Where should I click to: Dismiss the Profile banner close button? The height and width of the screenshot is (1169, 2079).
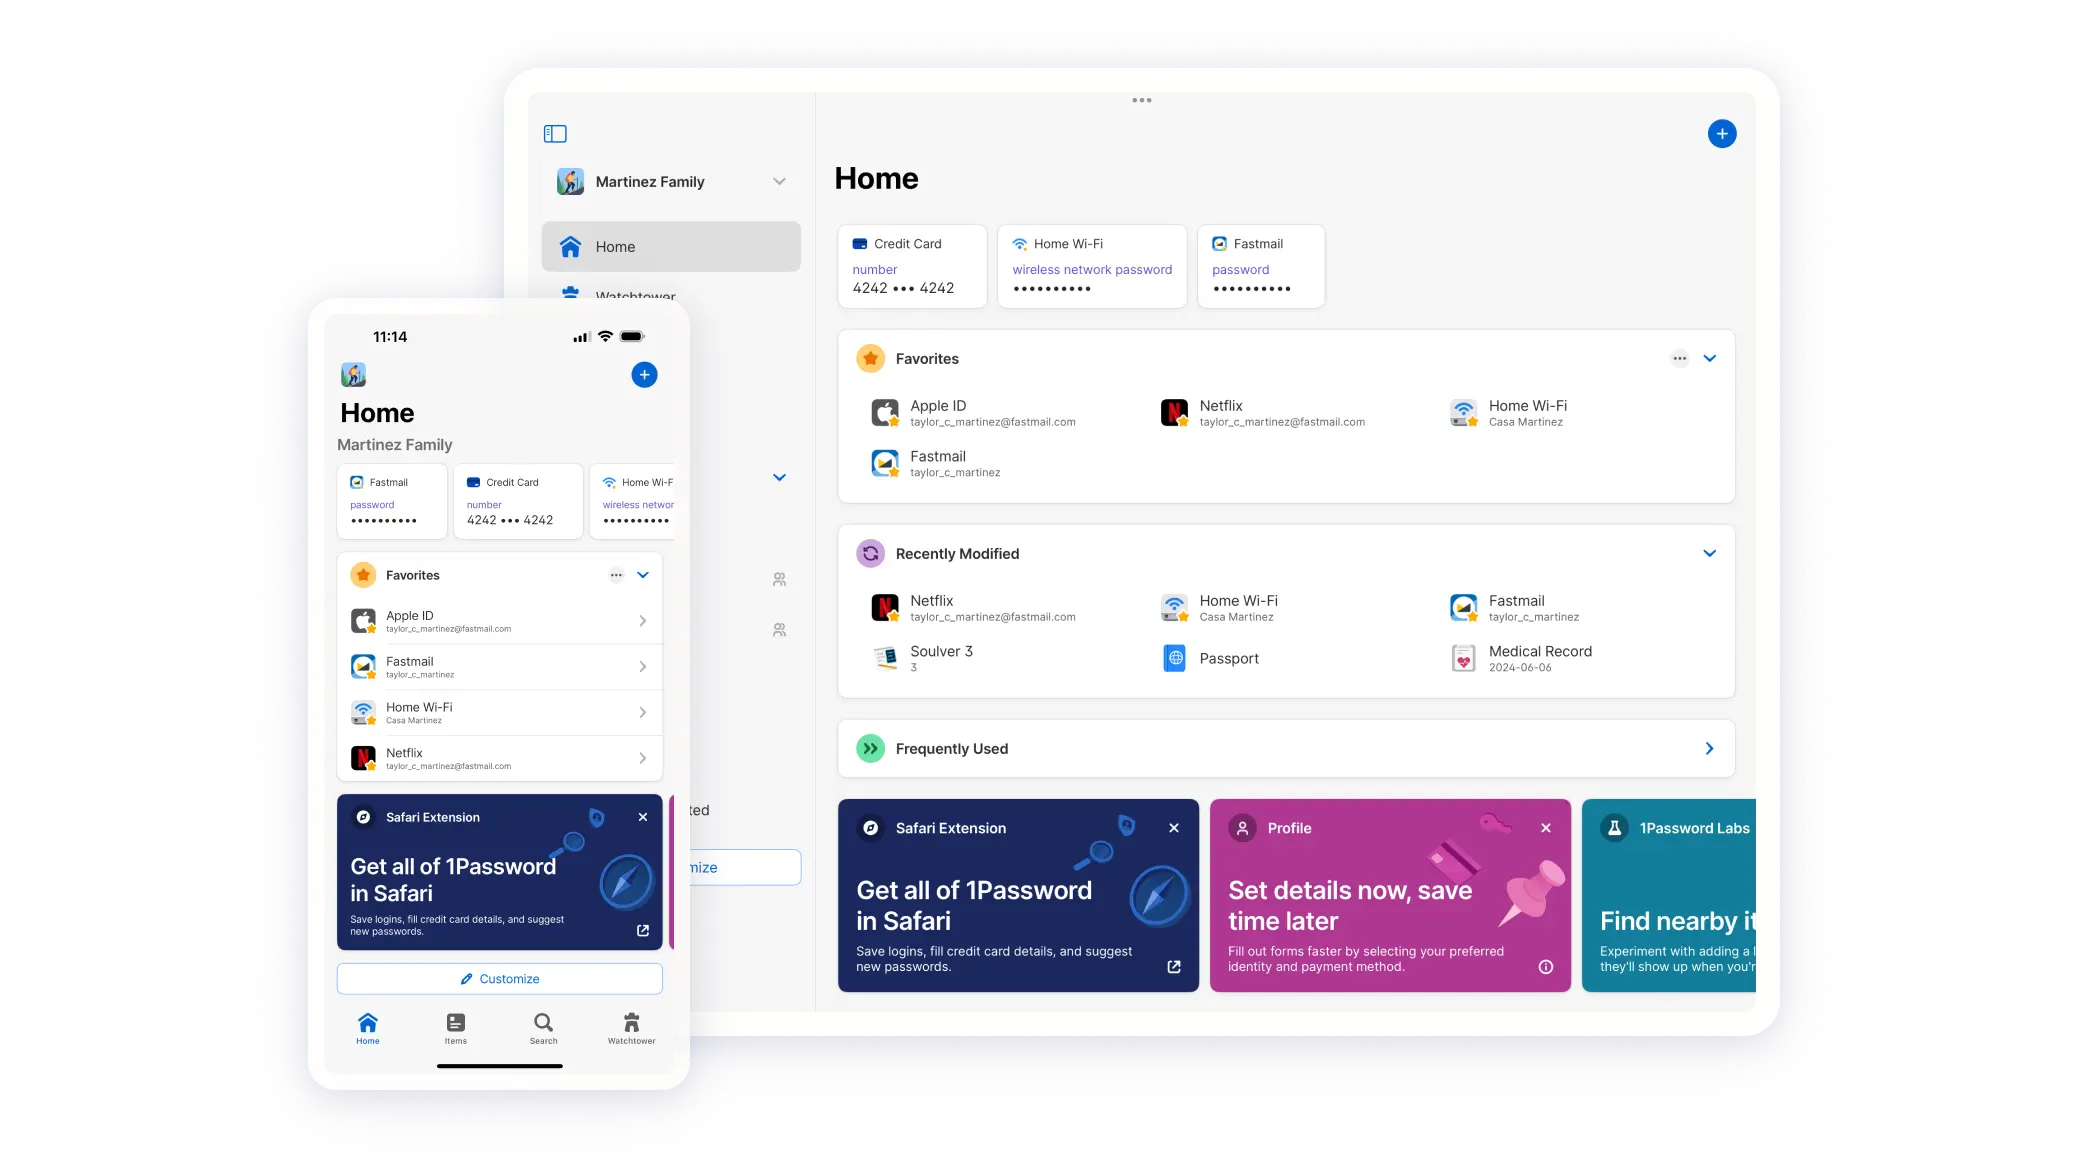click(1546, 828)
